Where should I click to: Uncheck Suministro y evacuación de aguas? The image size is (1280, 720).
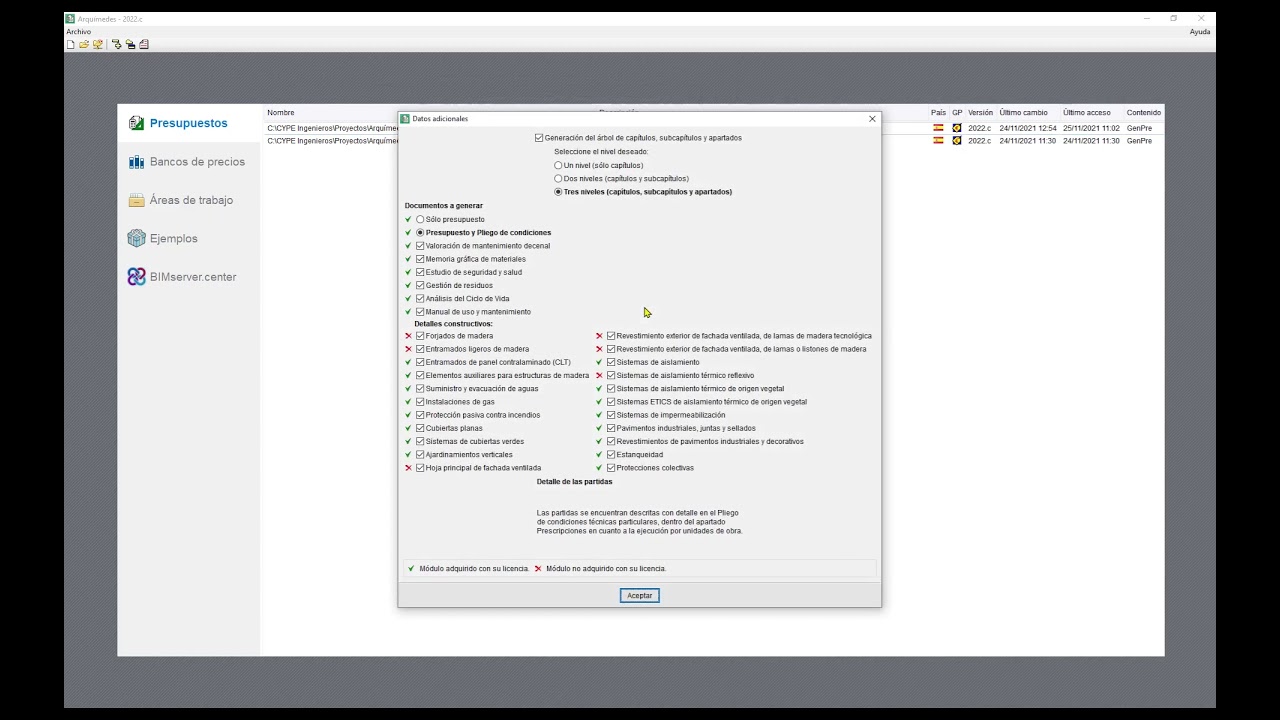420,389
